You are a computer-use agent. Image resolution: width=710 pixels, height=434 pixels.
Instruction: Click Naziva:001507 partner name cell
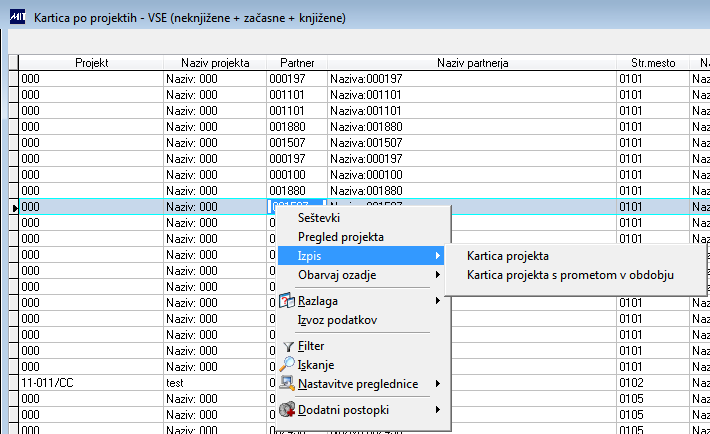click(472, 143)
